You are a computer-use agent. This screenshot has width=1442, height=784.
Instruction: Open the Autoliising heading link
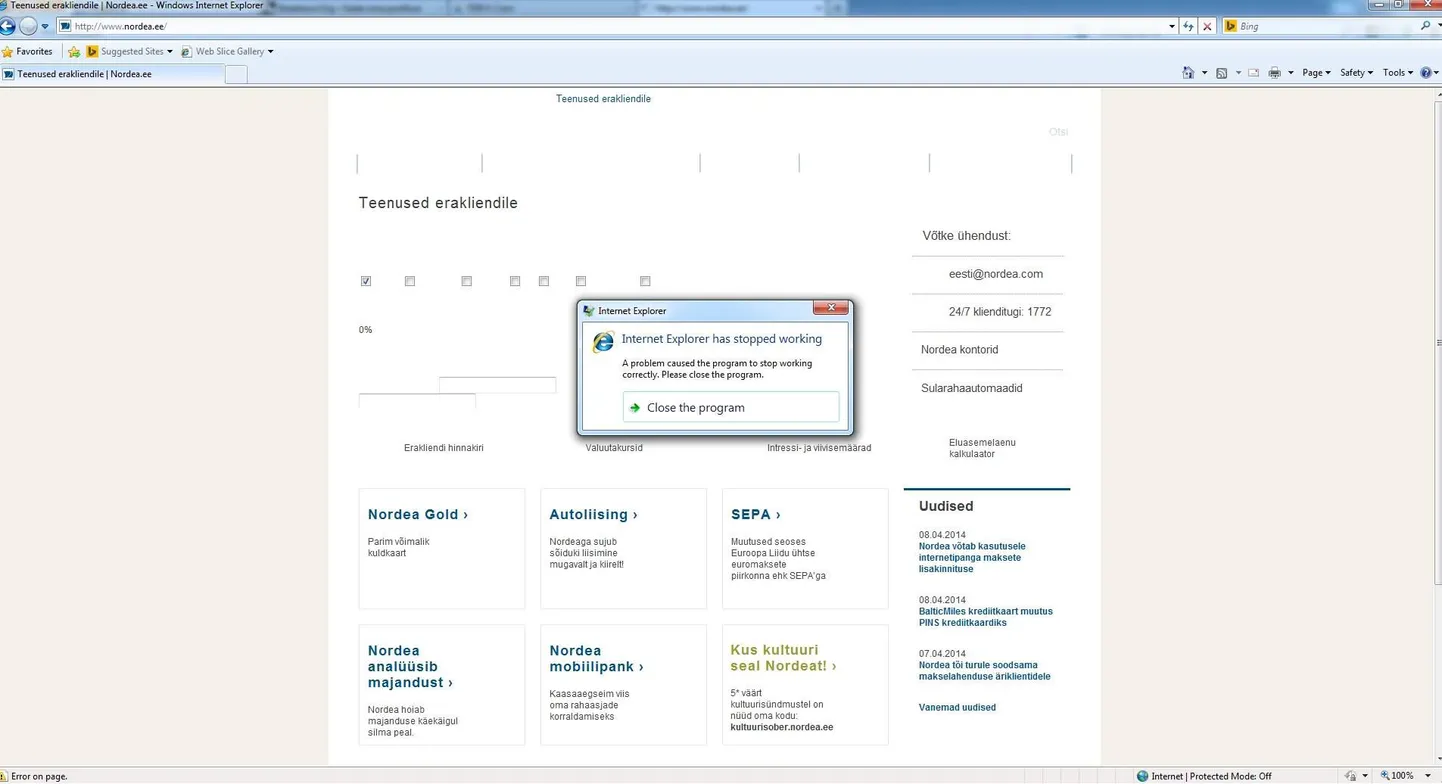(593, 514)
